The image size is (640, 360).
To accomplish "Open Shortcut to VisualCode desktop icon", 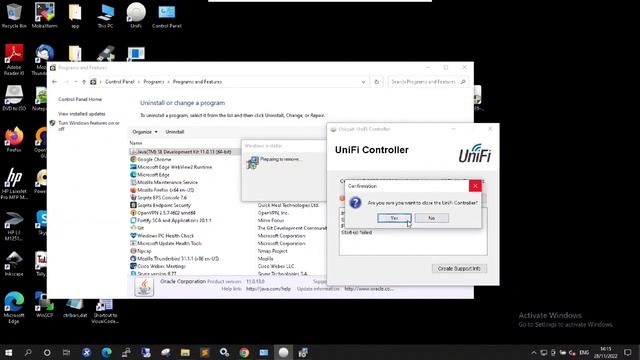I will coord(105,311).
